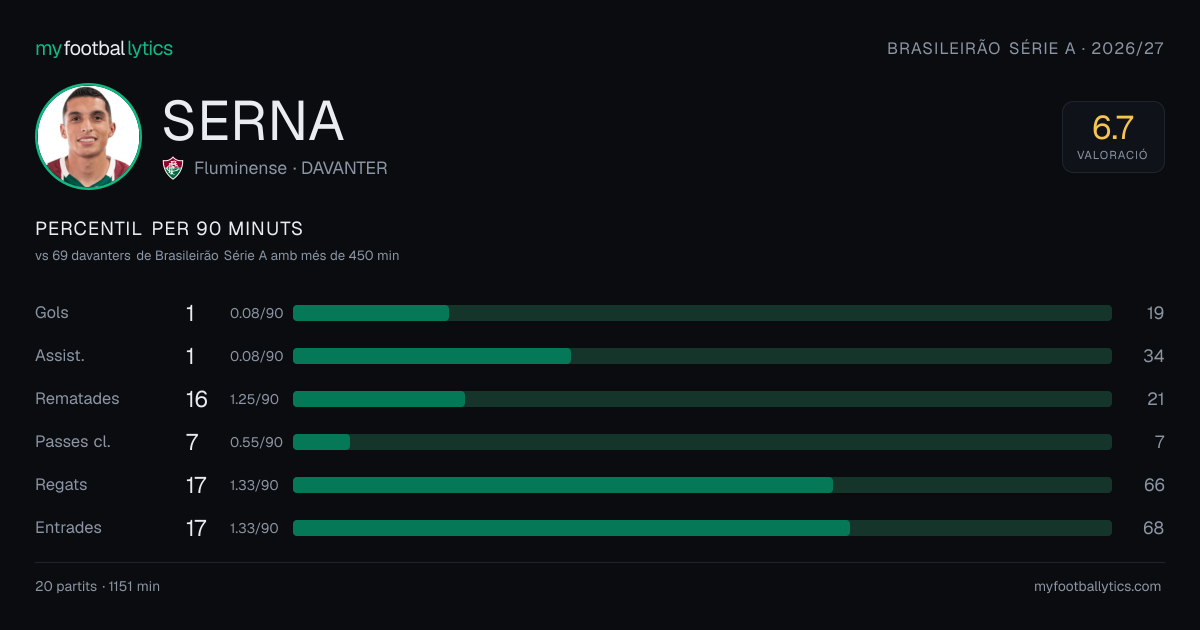The width and height of the screenshot is (1200, 630).
Task: Click the Regats percentile bar
Action: pyautogui.click(x=702, y=485)
